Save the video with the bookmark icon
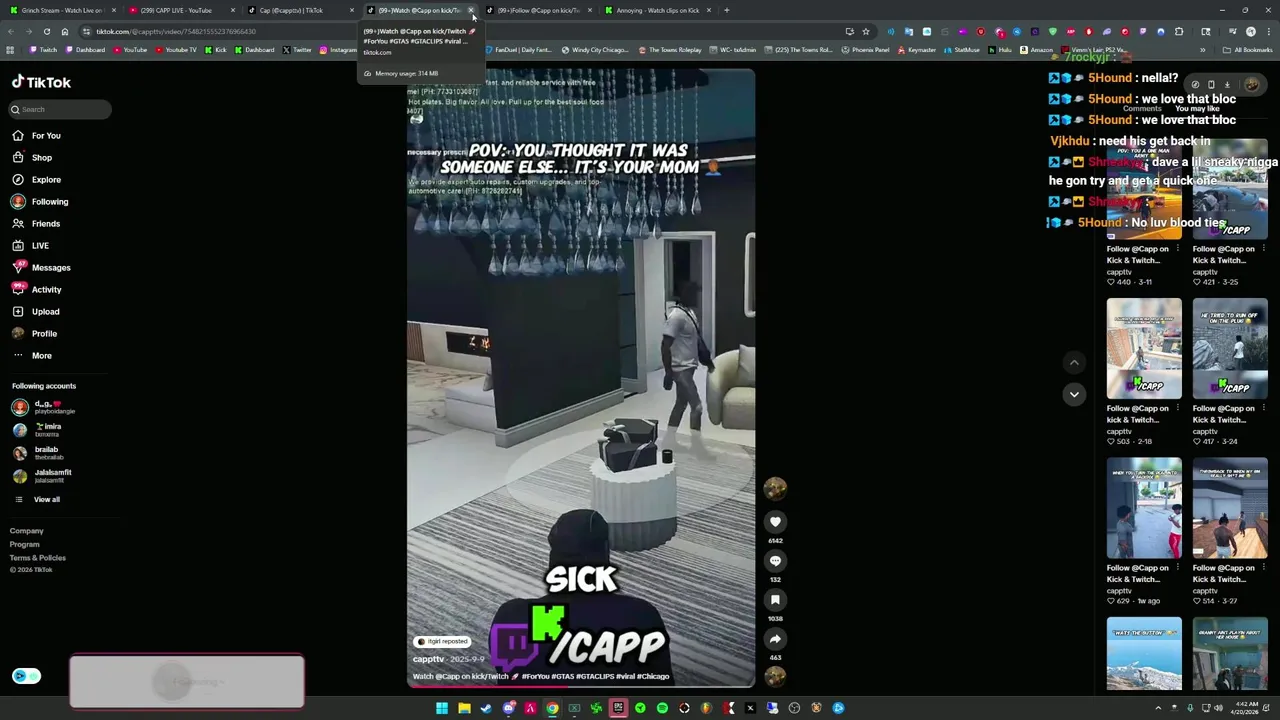This screenshot has width=1280, height=720. [775, 600]
